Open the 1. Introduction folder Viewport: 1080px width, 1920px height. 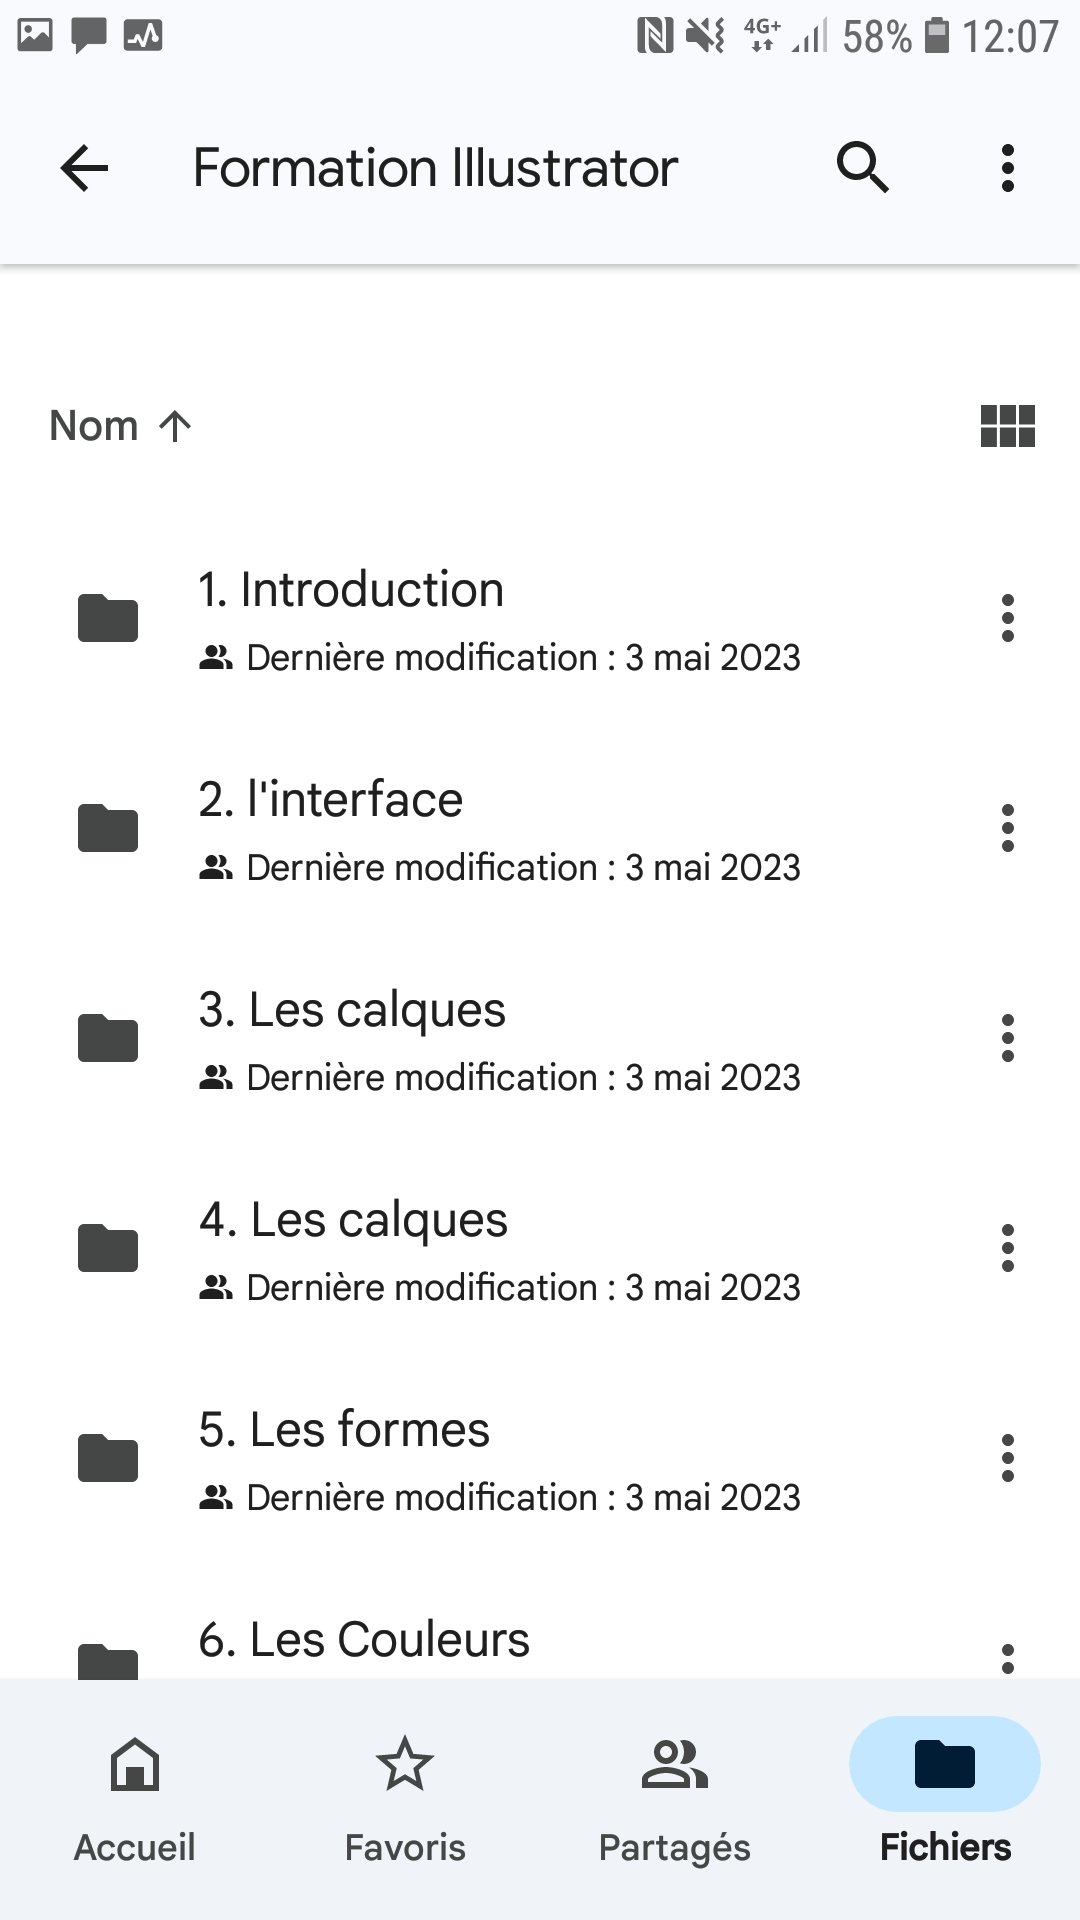pos(350,590)
